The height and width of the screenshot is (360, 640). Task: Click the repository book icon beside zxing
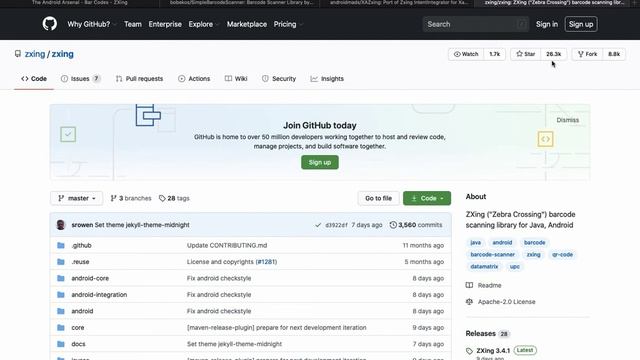click(18, 54)
